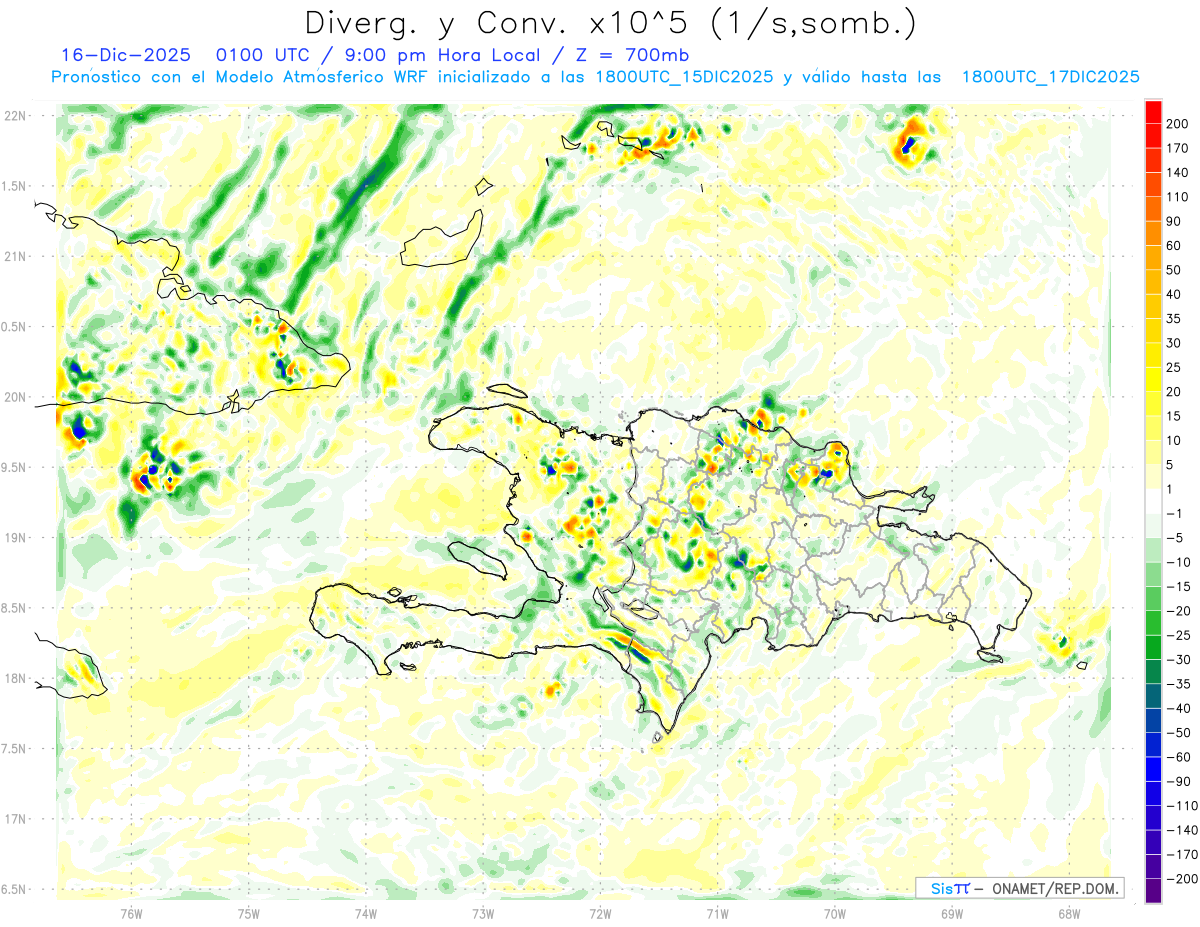Click the "75W" longitude label
Image resolution: width=1200 pixels, height=927 pixels.
[x=249, y=912]
